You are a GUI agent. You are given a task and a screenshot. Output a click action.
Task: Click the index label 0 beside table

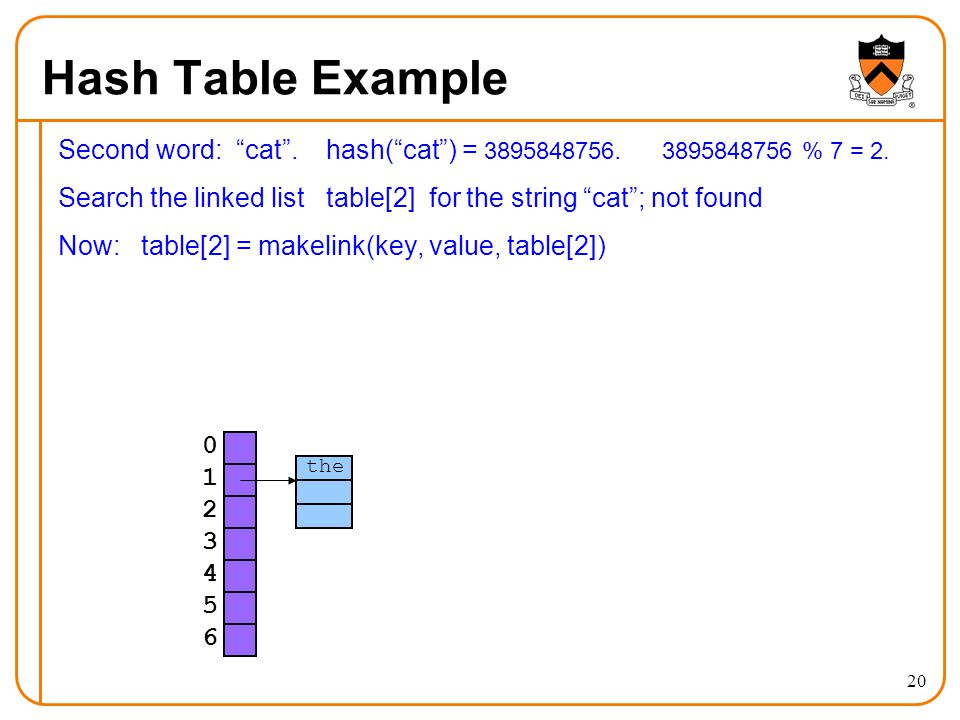(210, 445)
